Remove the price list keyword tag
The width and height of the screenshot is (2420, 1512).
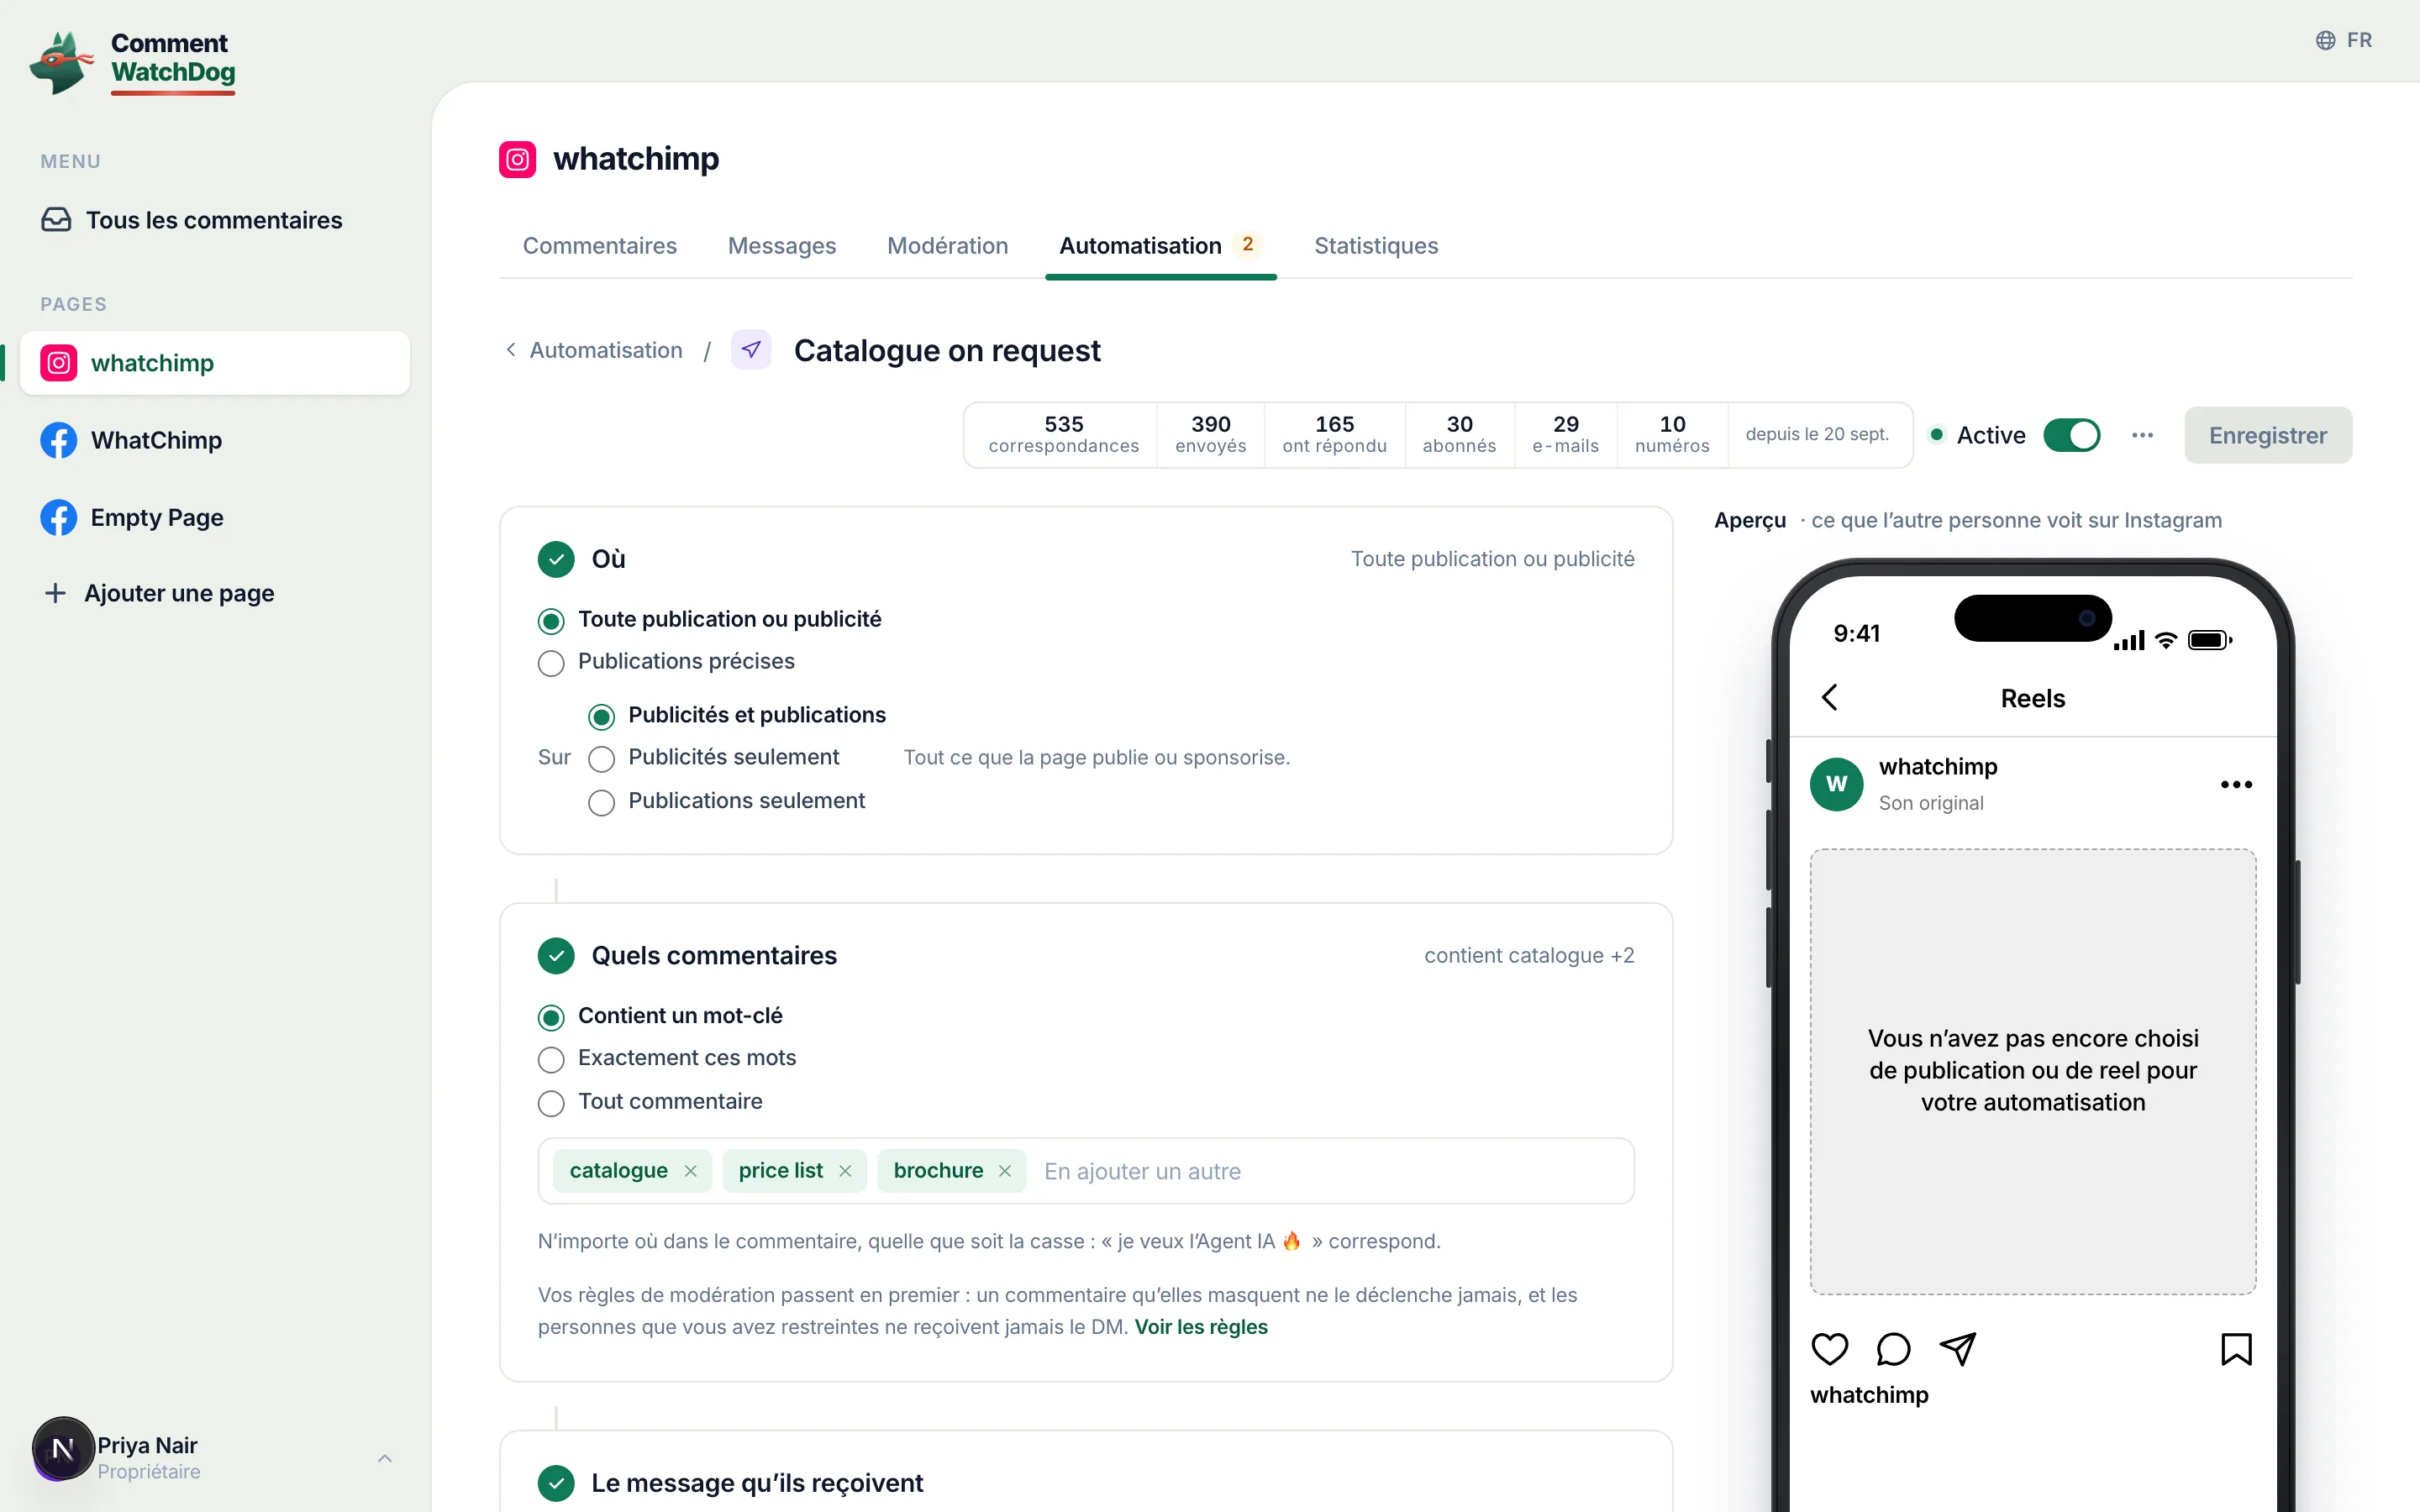coord(845,1171)
